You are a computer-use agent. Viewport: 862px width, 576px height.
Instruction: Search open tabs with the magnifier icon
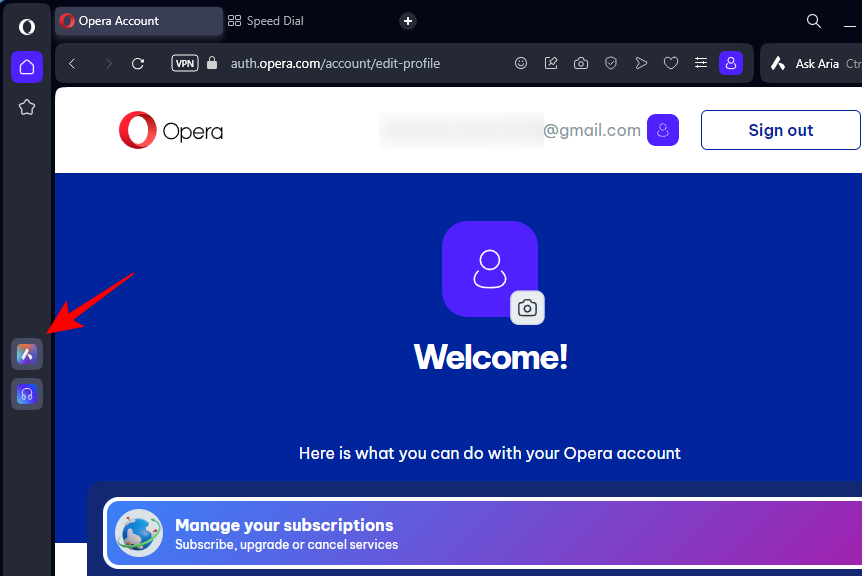tap(814, 21)
